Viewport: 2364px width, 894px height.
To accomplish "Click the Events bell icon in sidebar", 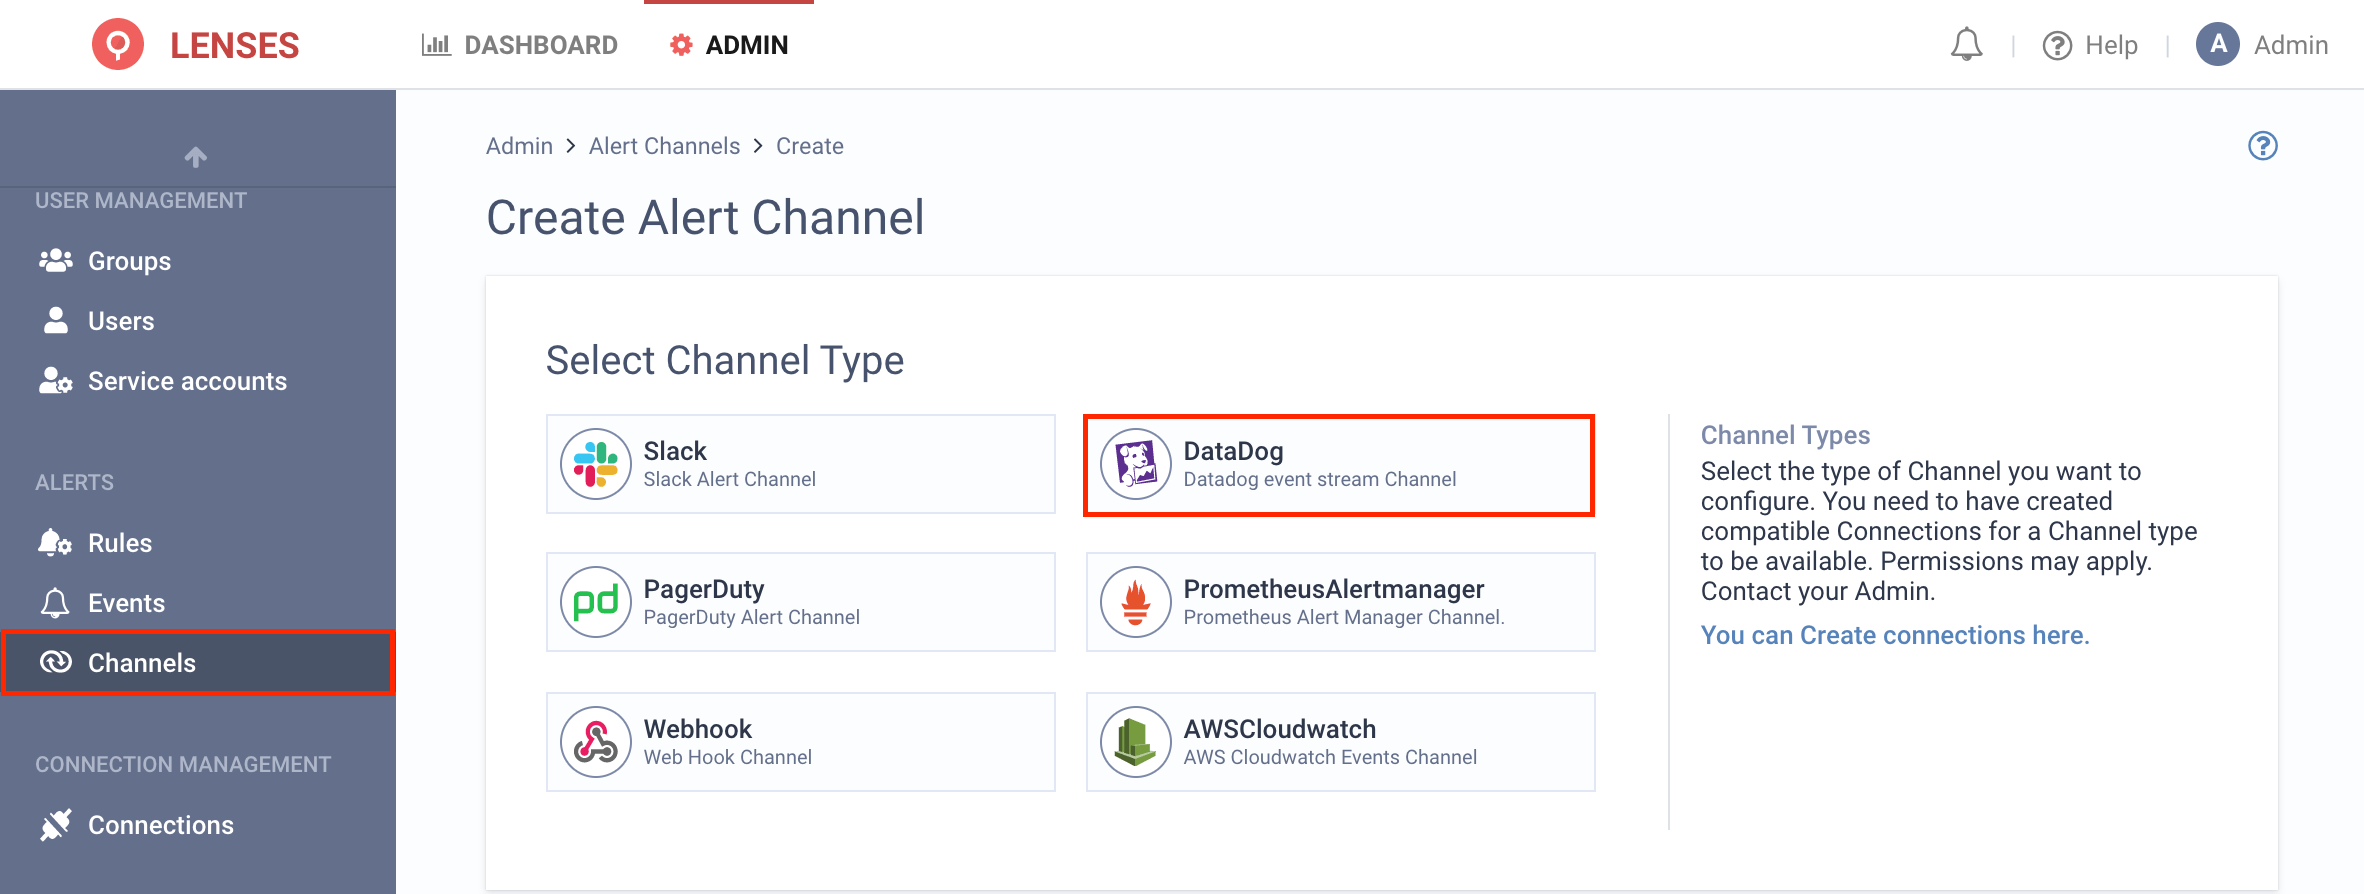I will coord(56,603).
